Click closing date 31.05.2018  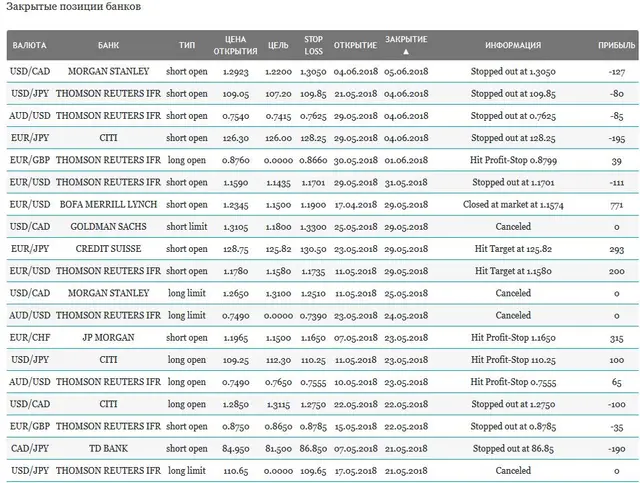406,183
